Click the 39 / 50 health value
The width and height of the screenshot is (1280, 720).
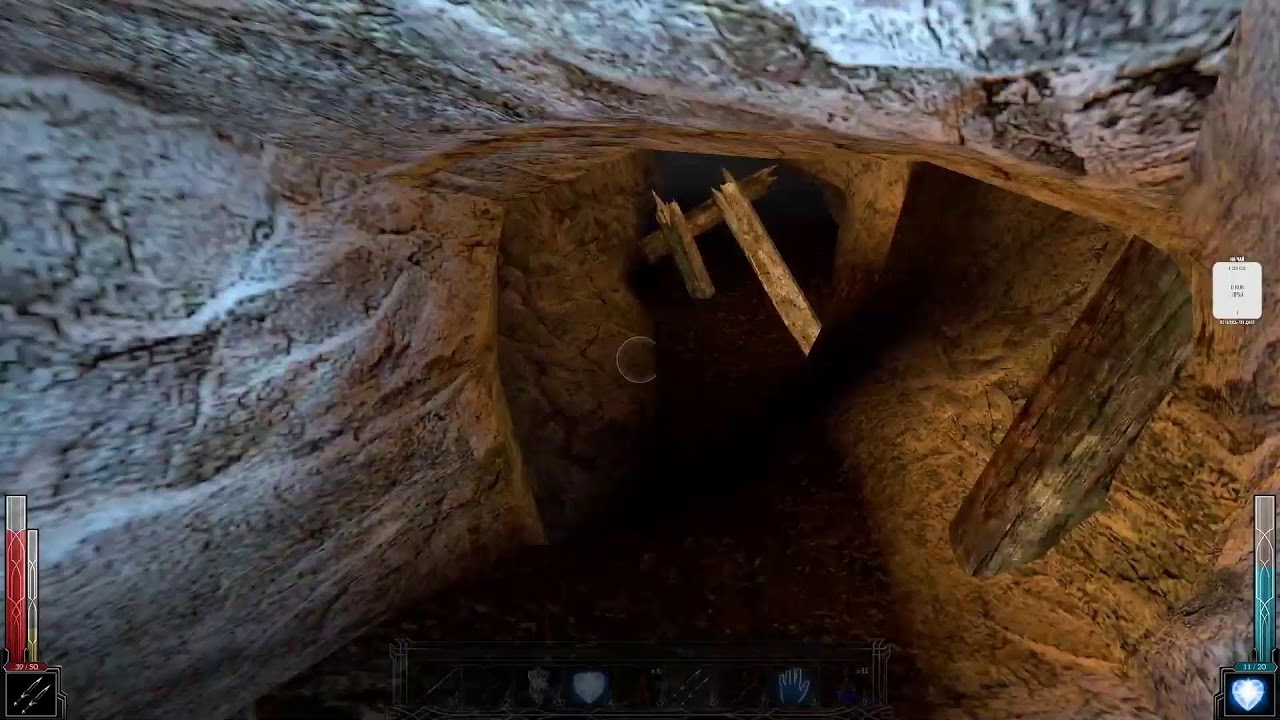pyautogui.click(x=25, y=666)
